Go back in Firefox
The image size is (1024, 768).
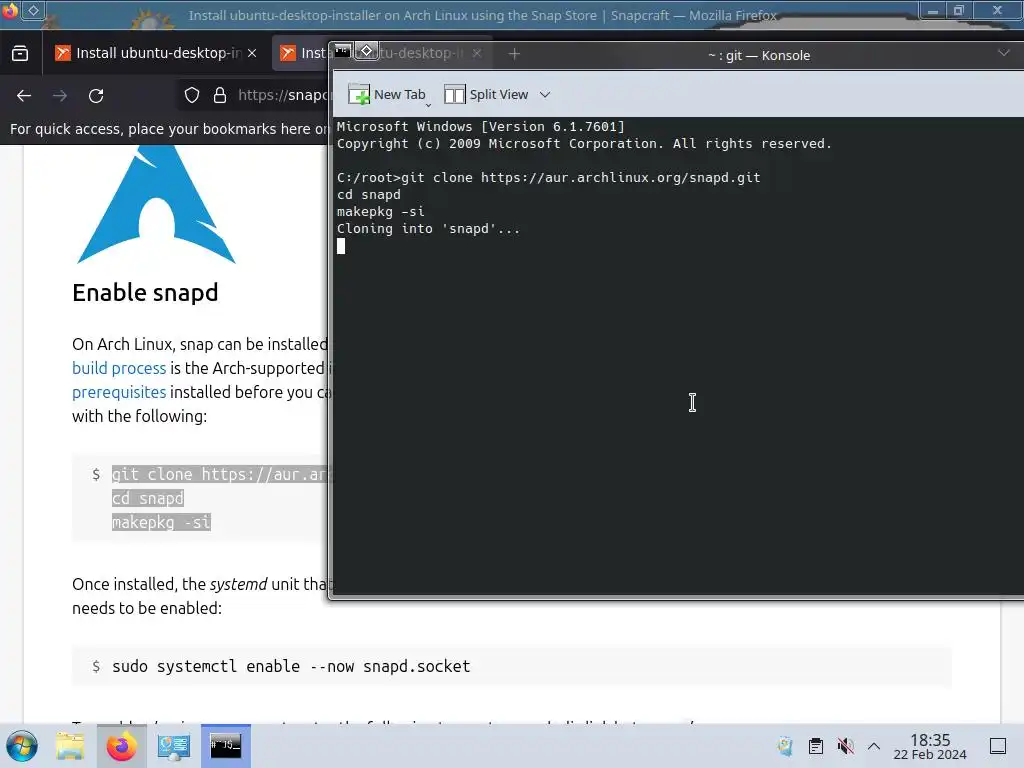coord(24,96)
